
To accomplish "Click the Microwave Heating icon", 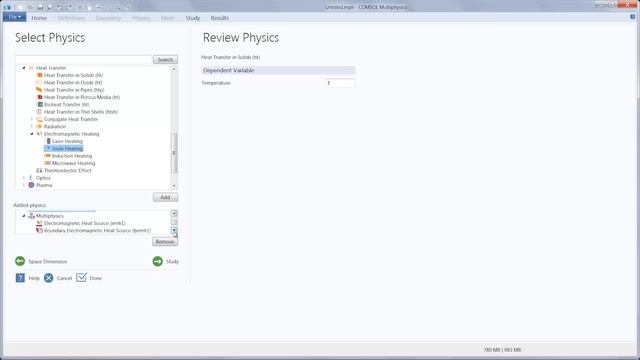I will [x=48, y=163].
